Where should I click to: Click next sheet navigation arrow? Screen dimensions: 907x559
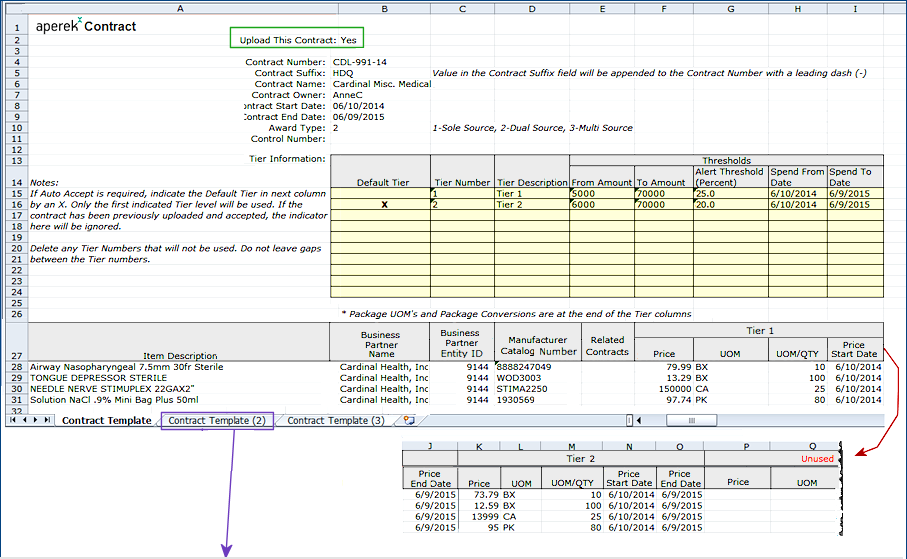tap(36, 421)
